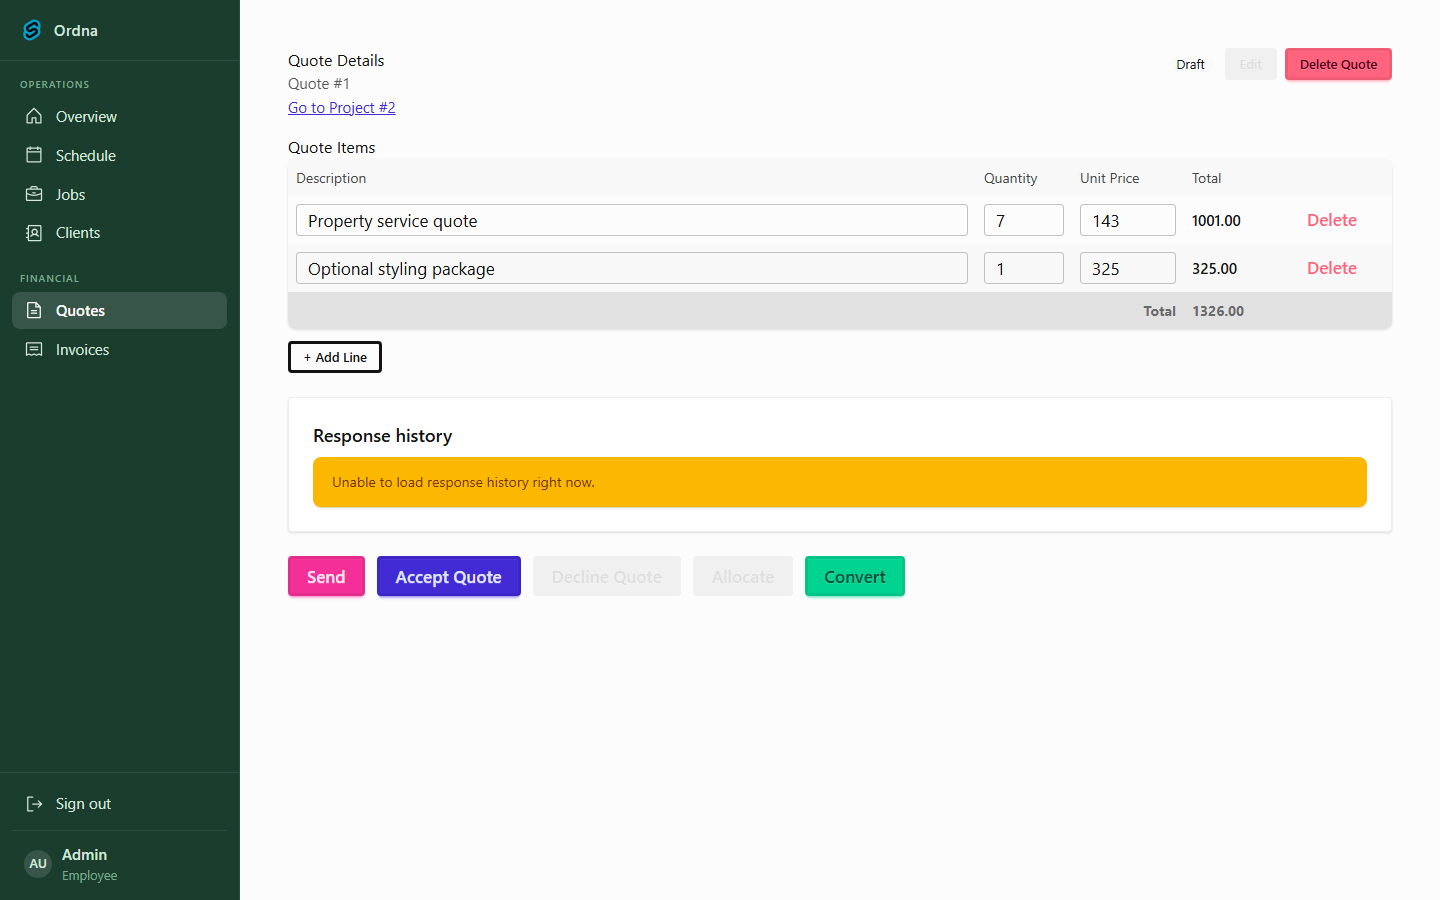
Task: Click the Sign out arrow icon
Action: pyautogui.click(x=34, y=804)
